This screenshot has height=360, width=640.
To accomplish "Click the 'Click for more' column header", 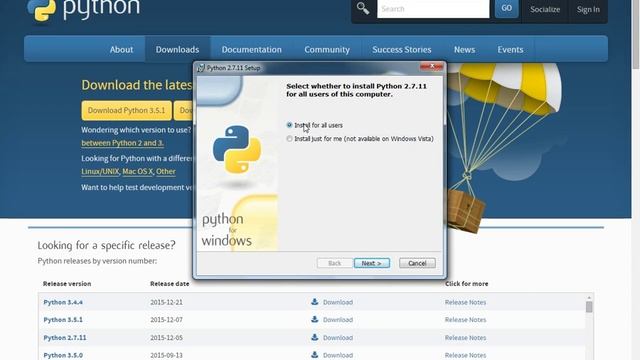I will pos(467,284).
